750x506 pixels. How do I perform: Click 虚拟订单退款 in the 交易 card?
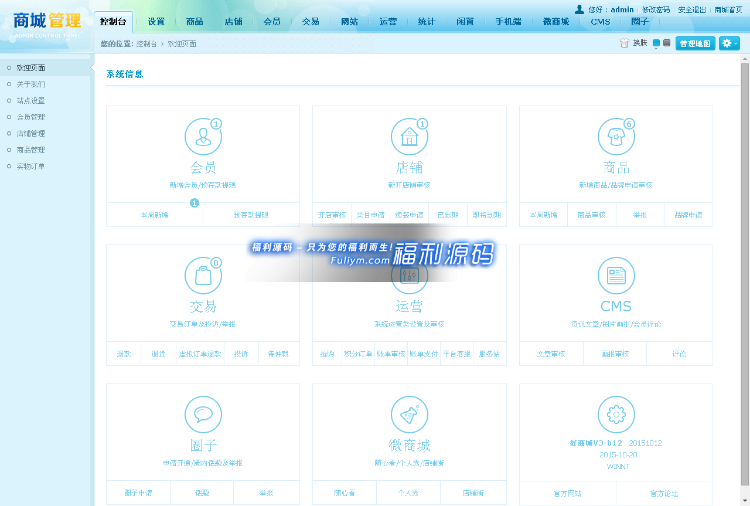200,354
